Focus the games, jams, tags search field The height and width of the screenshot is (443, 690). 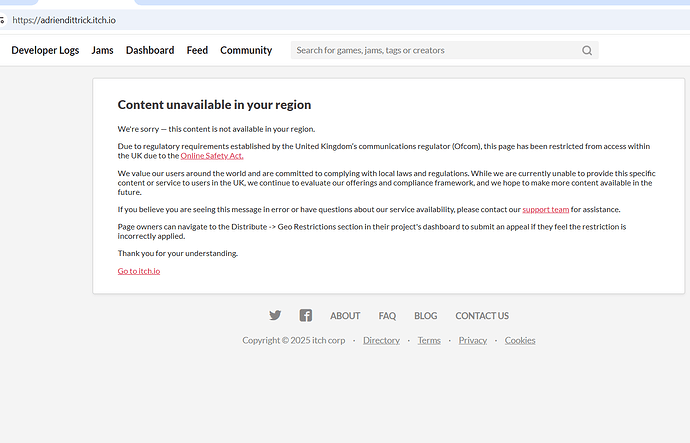coord(435,50)
